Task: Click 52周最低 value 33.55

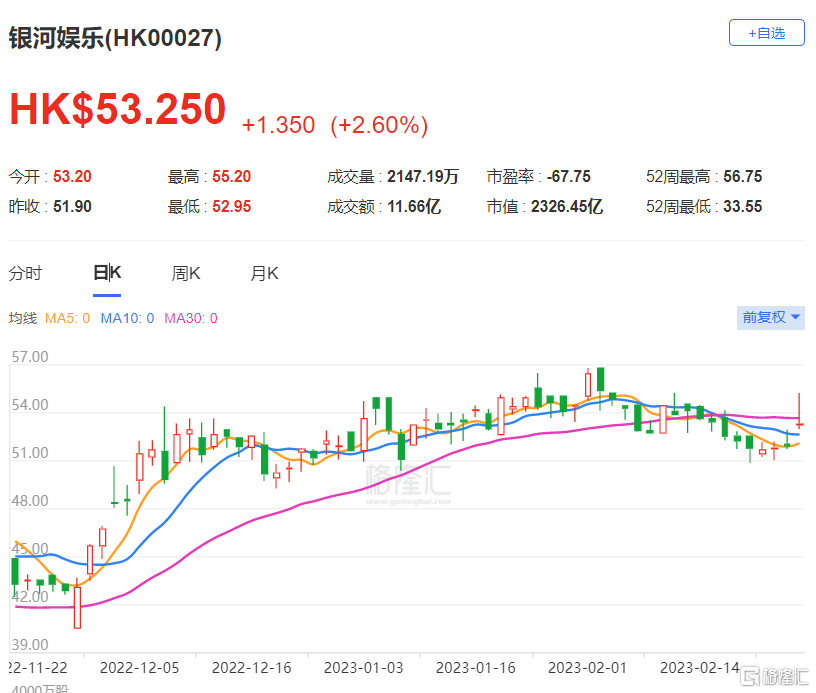Action: coord(743,207)
